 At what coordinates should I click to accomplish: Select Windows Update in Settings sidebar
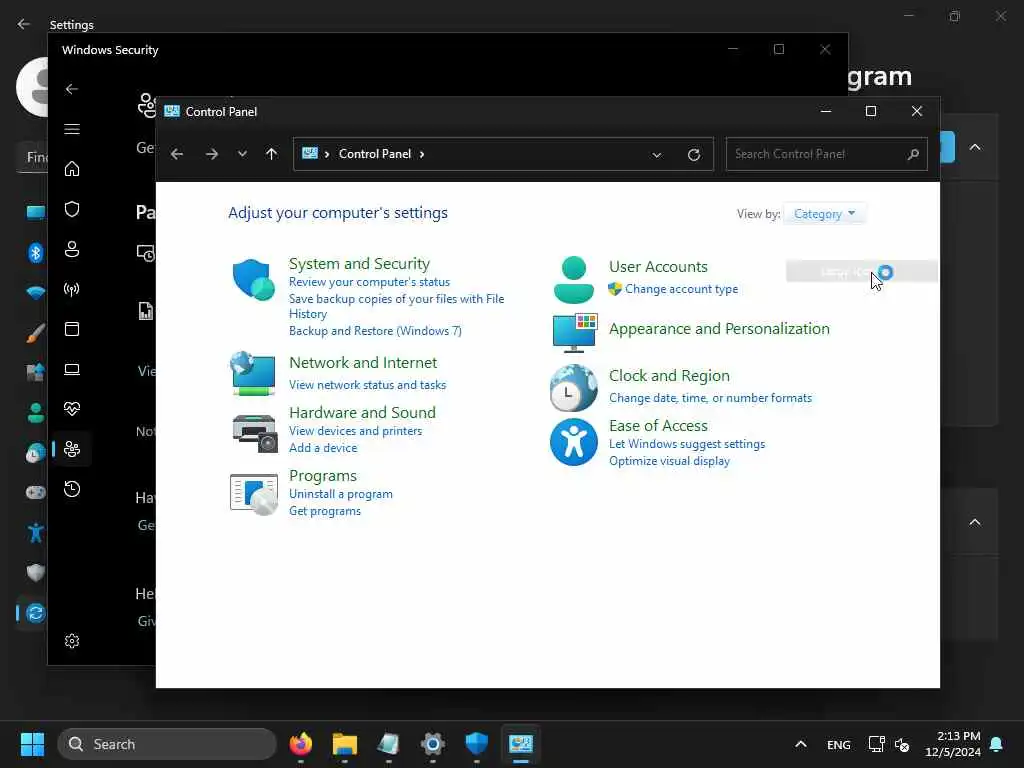point(36,613)
